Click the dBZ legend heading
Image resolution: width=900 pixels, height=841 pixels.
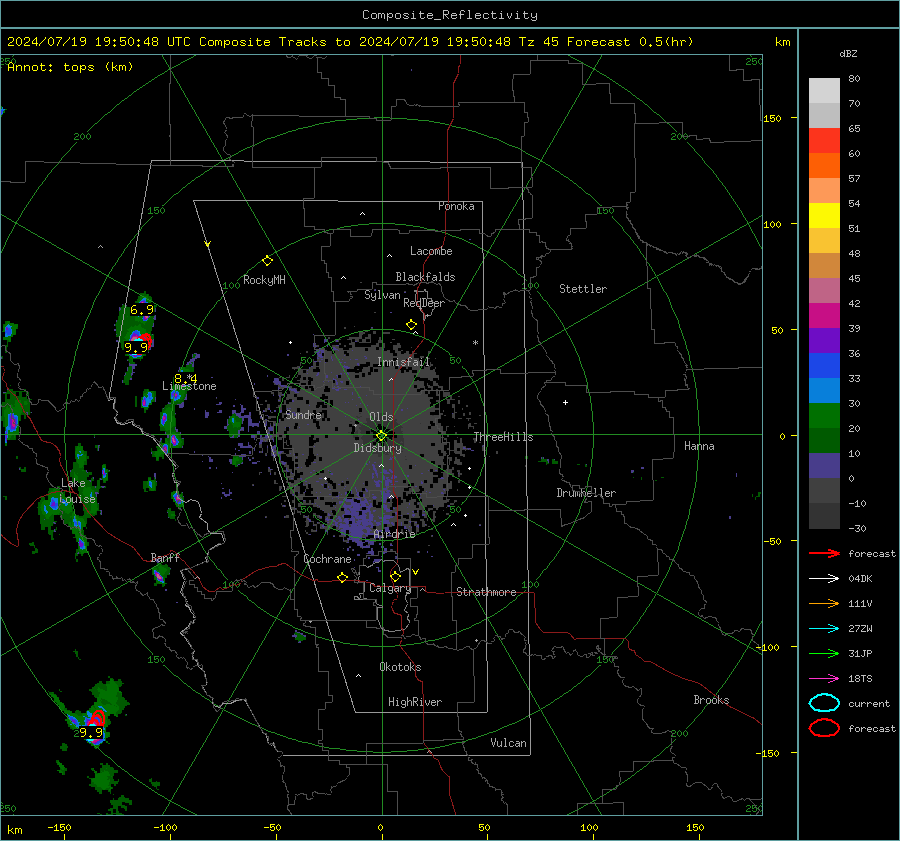tap(848, 53)
